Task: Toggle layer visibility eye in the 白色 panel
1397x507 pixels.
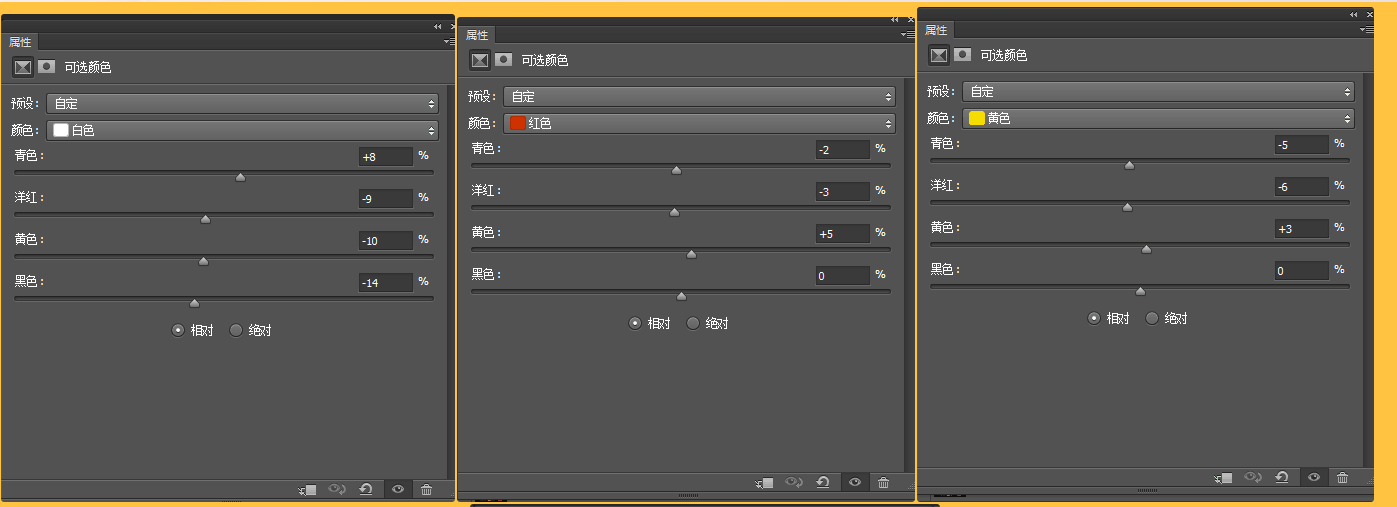Action: click(x=398, y=489)
